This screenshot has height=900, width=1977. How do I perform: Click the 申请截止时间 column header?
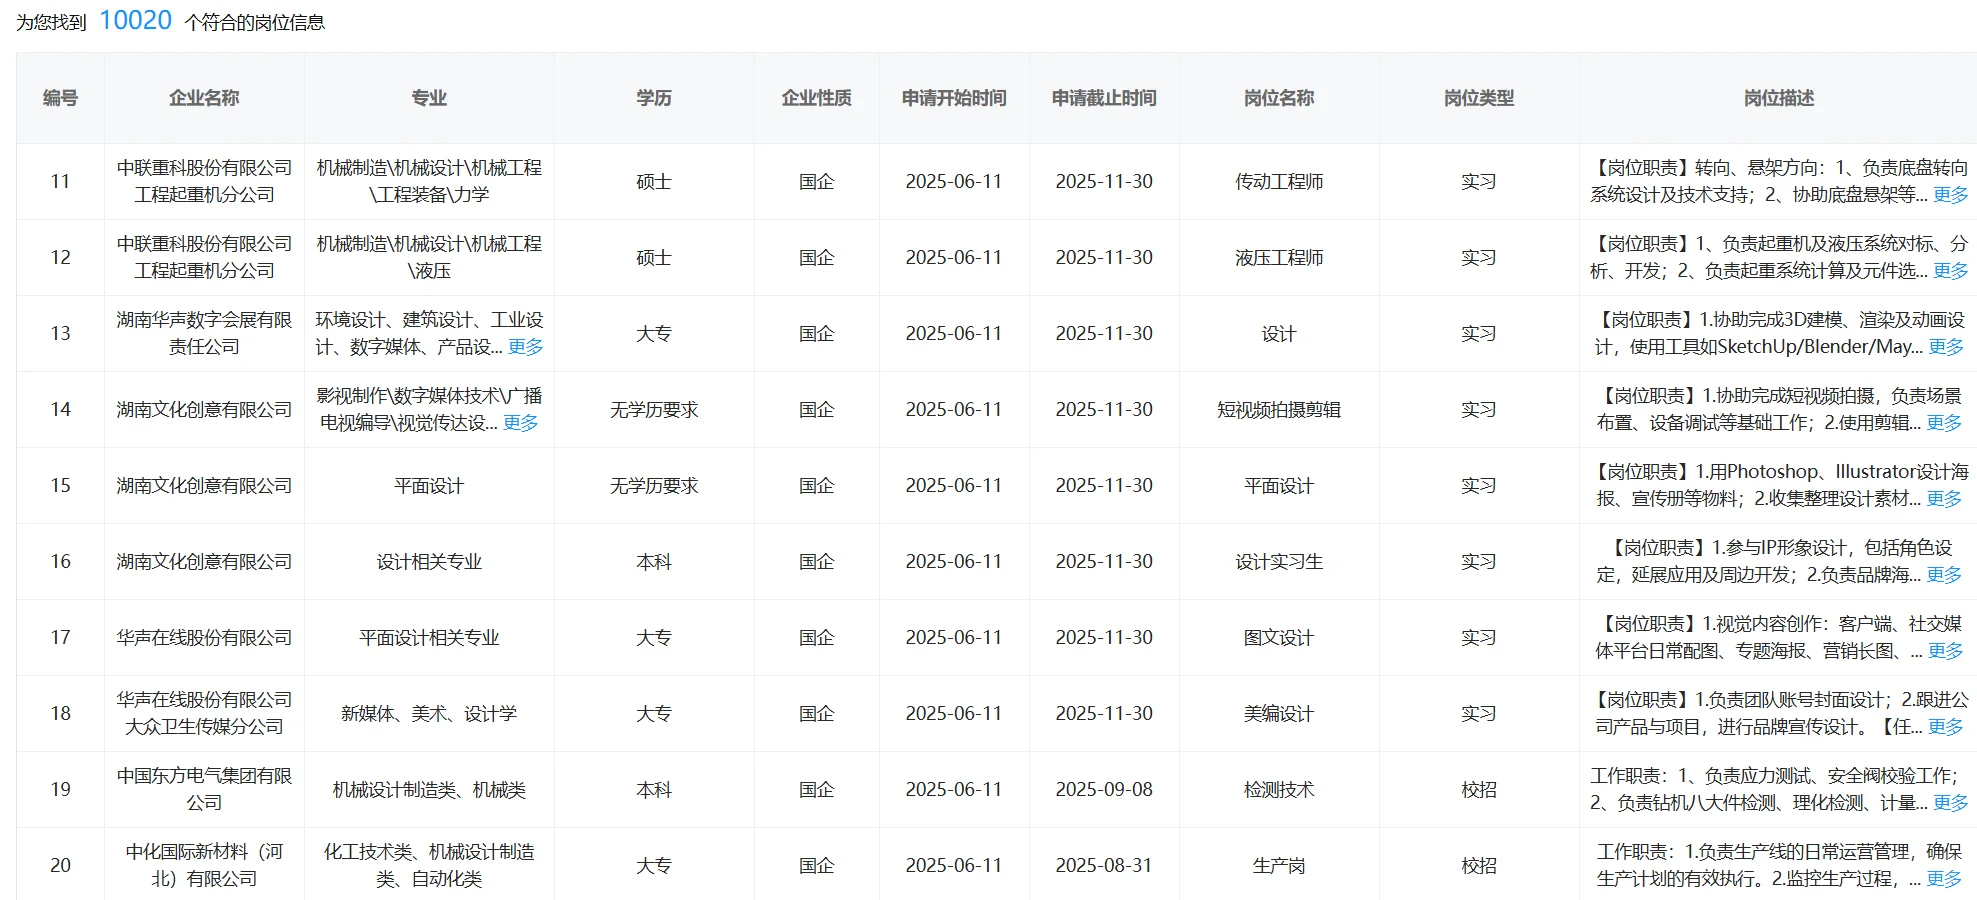1103,97
